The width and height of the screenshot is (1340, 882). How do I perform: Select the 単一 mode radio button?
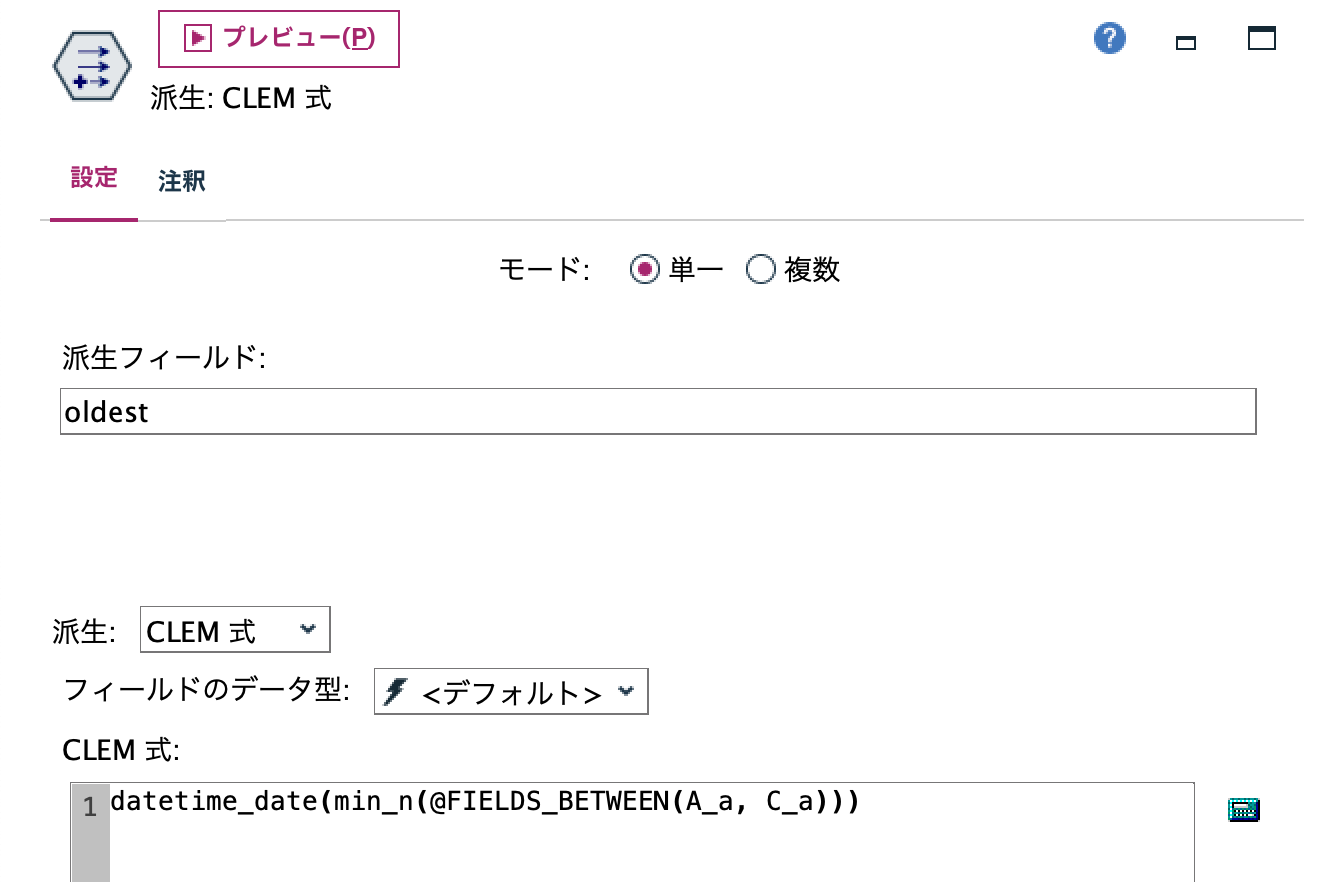pyautogui.click(x=645, y=269)
